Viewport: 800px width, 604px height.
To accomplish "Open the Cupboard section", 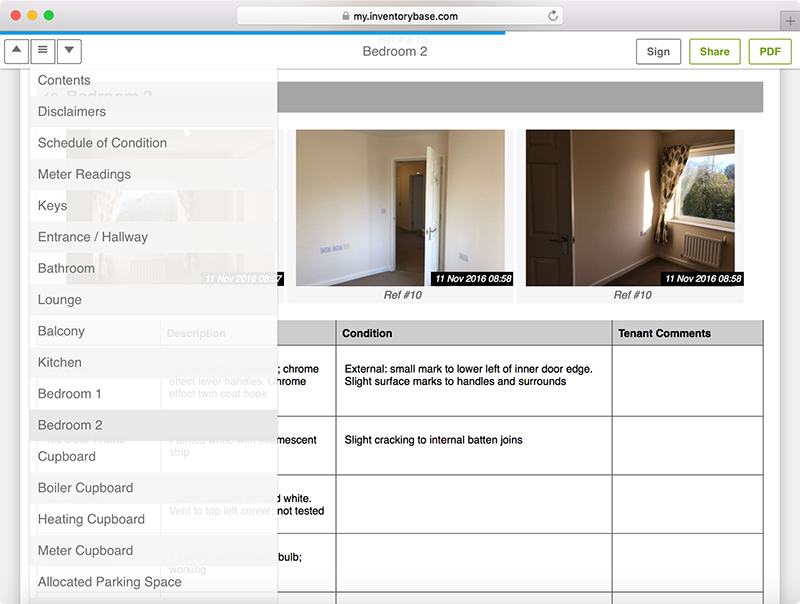I will tap(154, 457).
